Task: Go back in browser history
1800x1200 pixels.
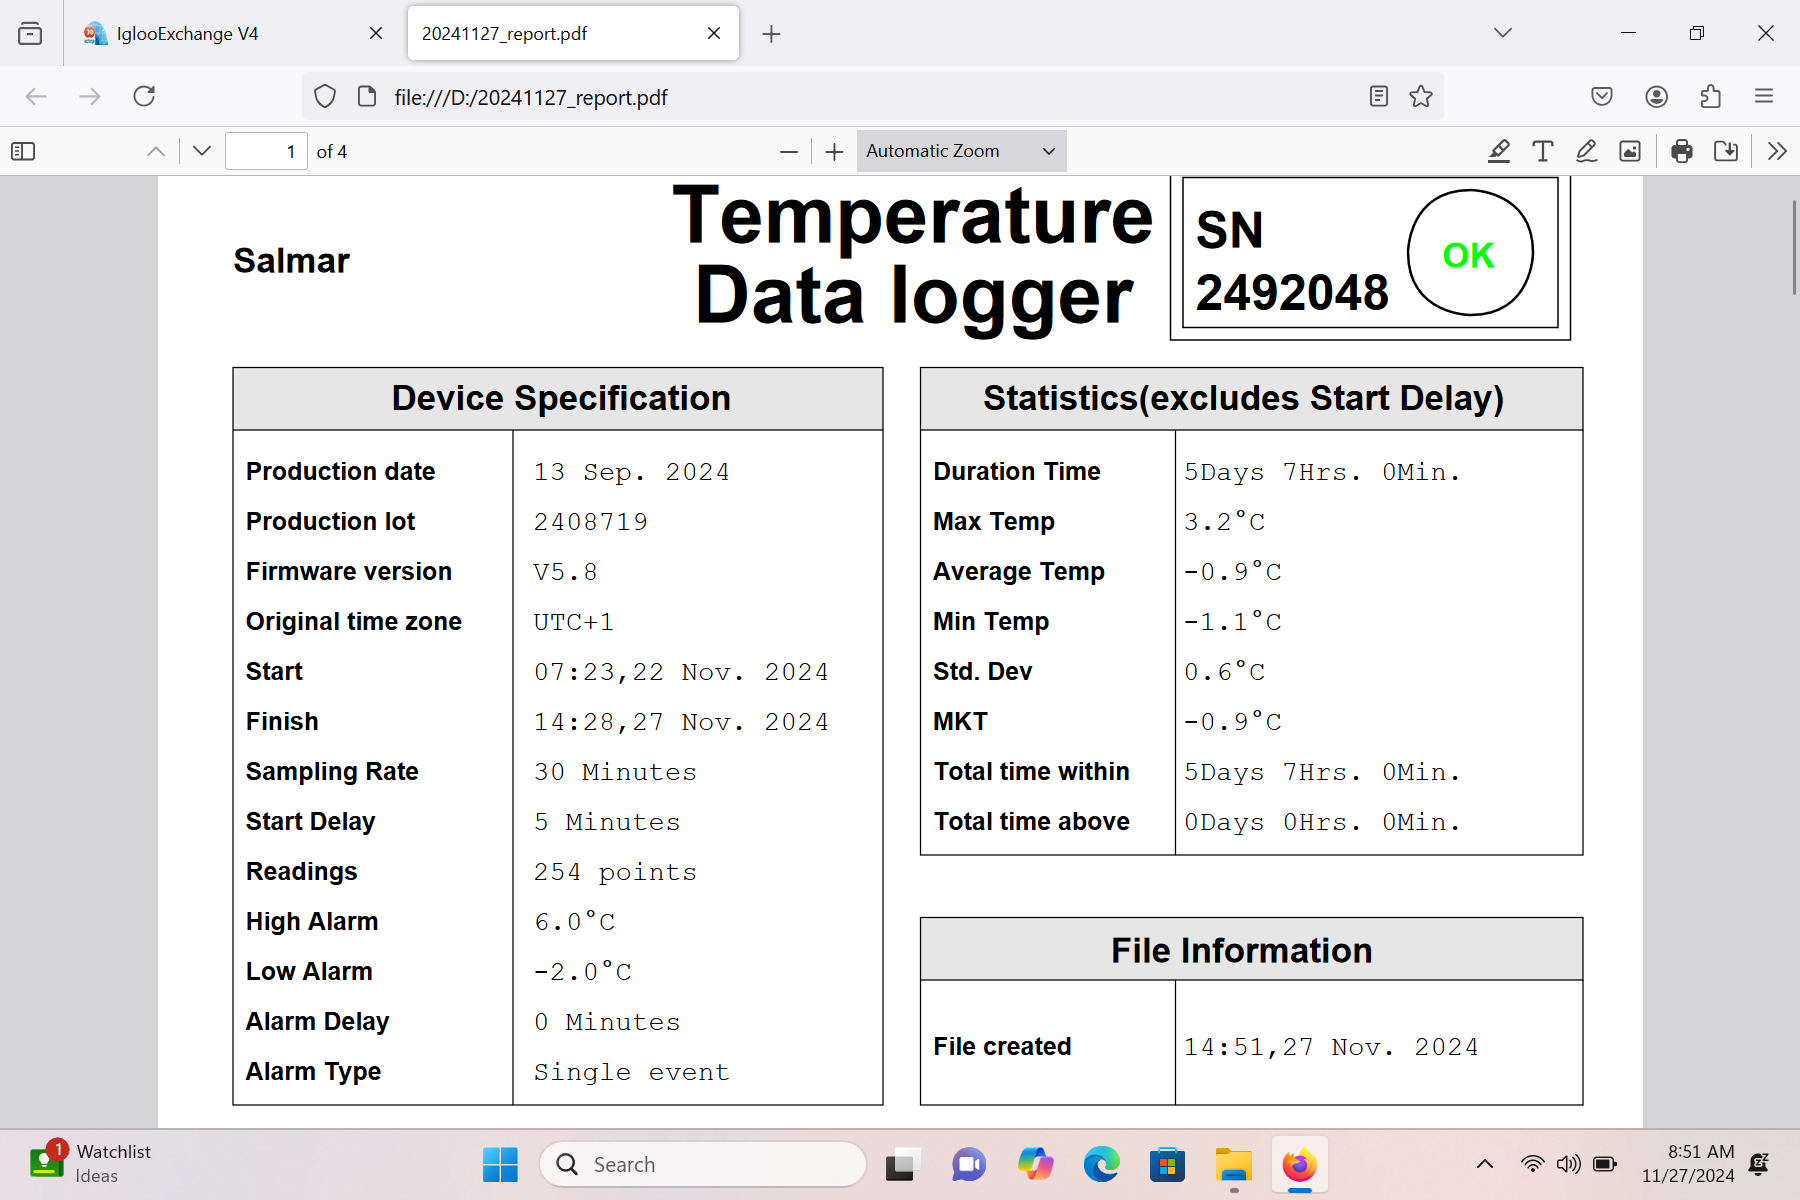Action: tap(36, 96)
